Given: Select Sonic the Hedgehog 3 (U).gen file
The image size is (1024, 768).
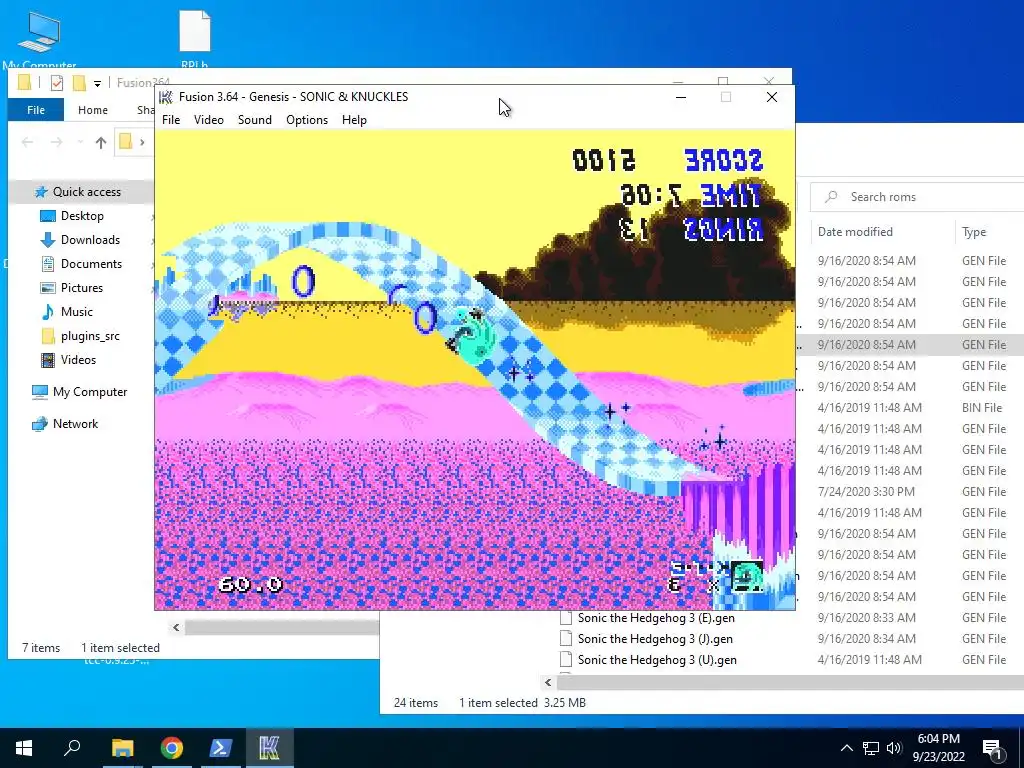Looking at the screenshot, I should tap(657, 660).
